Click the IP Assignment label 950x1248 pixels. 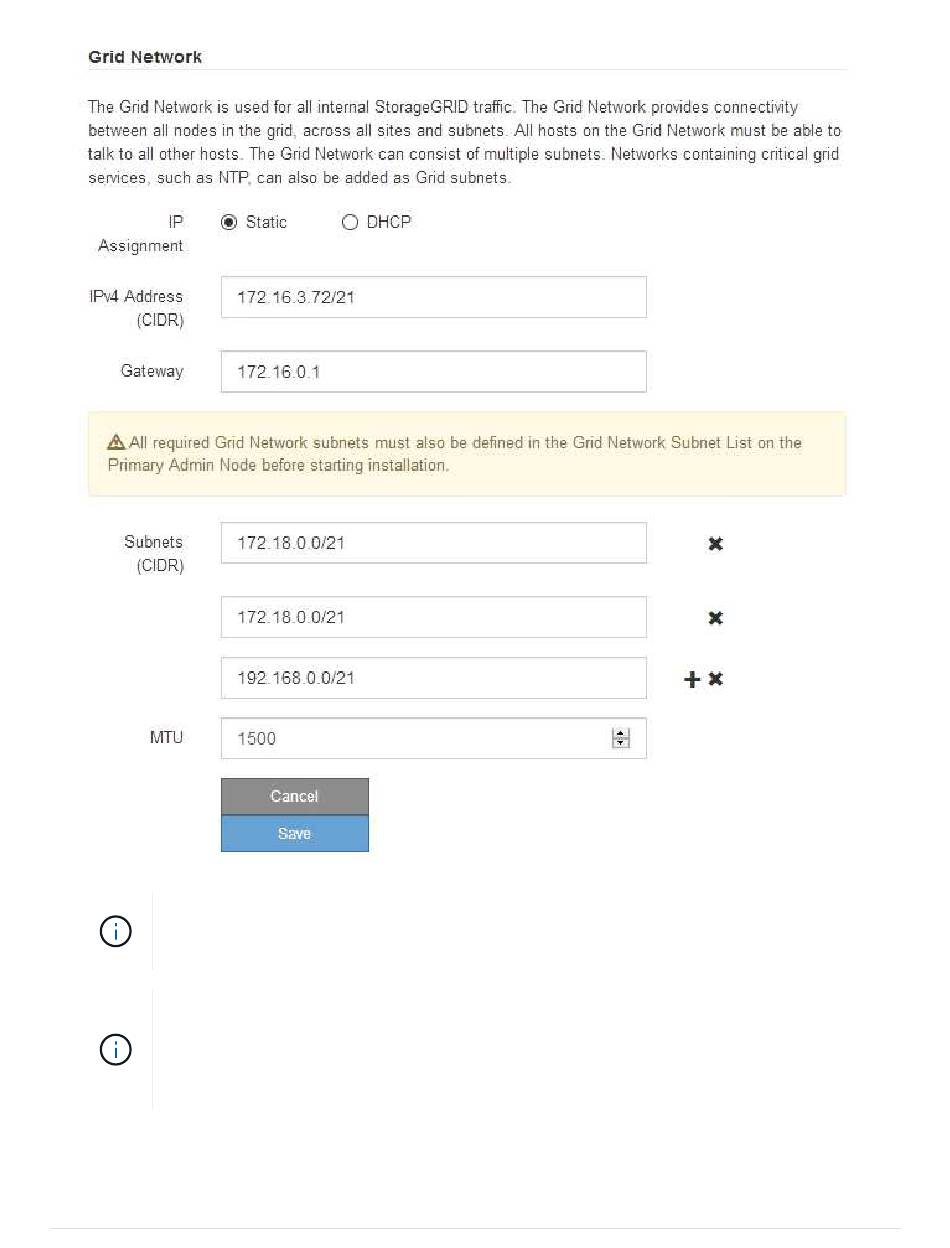click(141, 234)
